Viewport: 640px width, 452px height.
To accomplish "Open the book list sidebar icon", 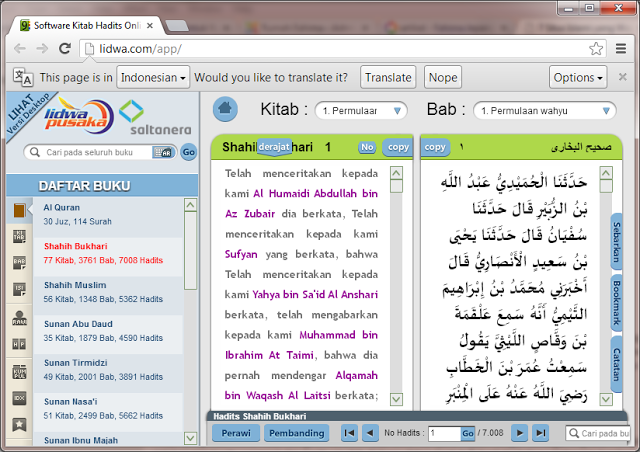I will [x=19, y=211].
